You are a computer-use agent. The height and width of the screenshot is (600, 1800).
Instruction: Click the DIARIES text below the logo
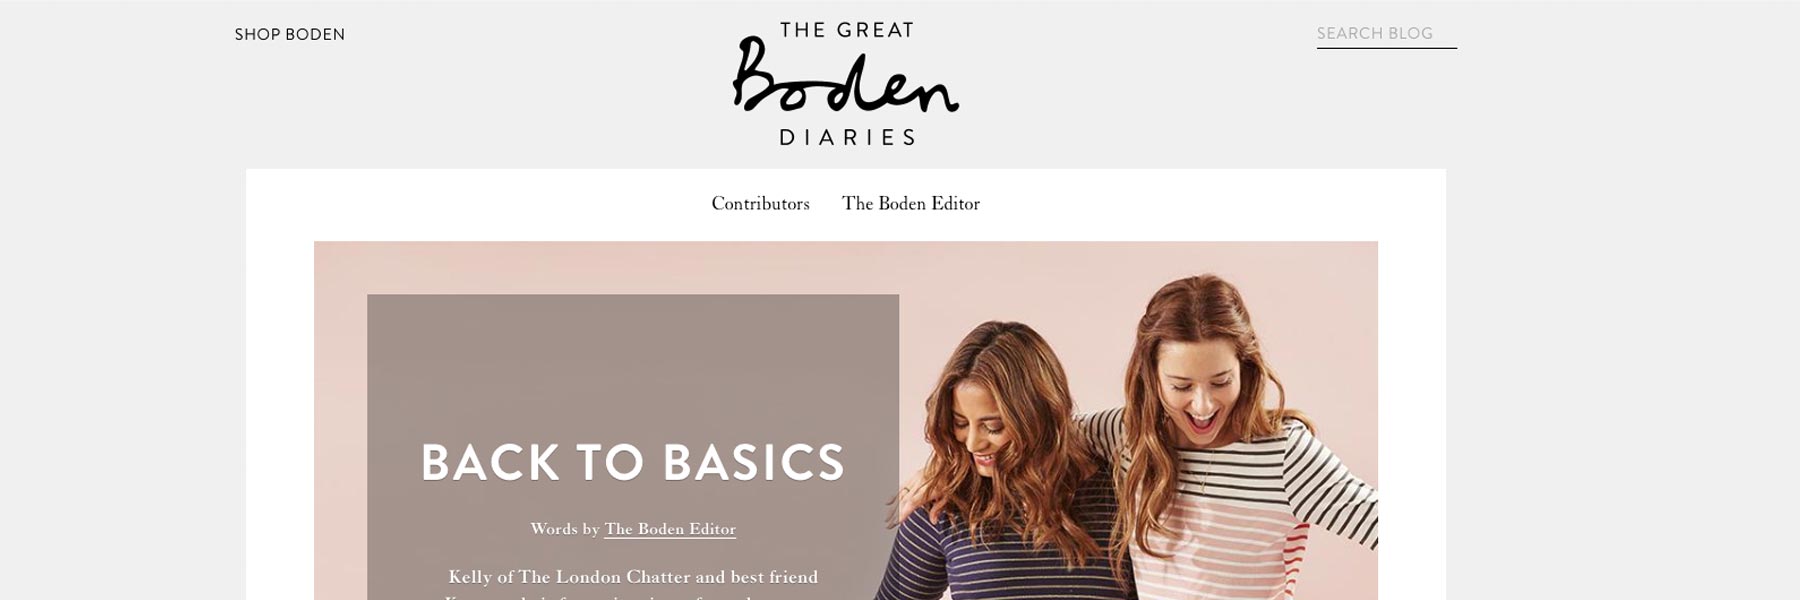click(x=847, y=137)
